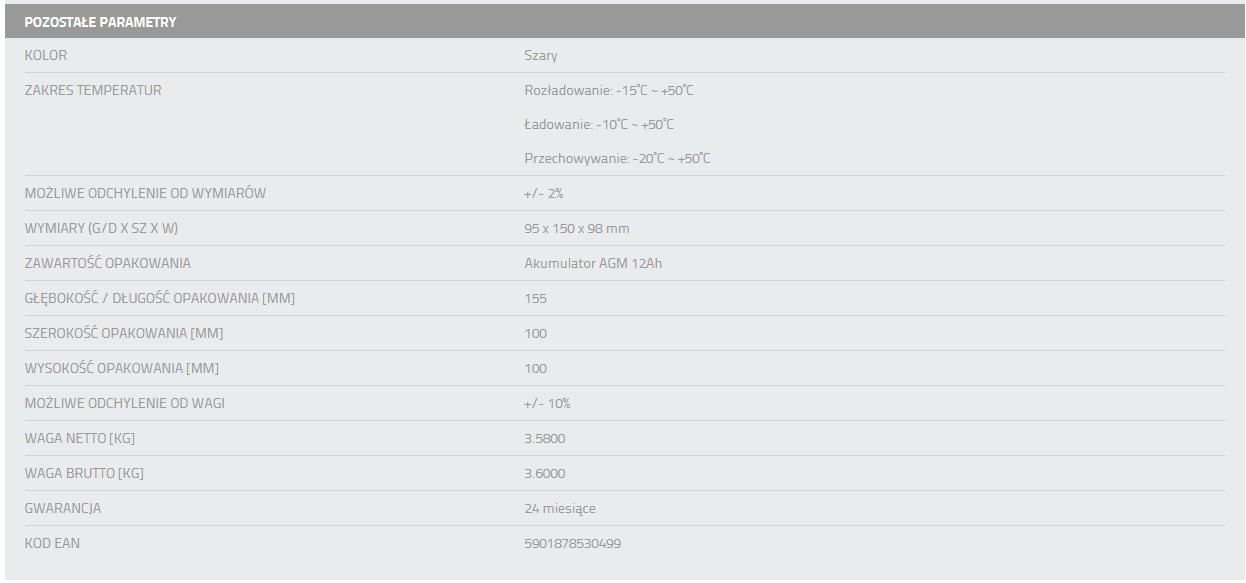Select the Ładowanie temperature range text
The height and width of the screenshot is (583, 1246).
[599, 125]
